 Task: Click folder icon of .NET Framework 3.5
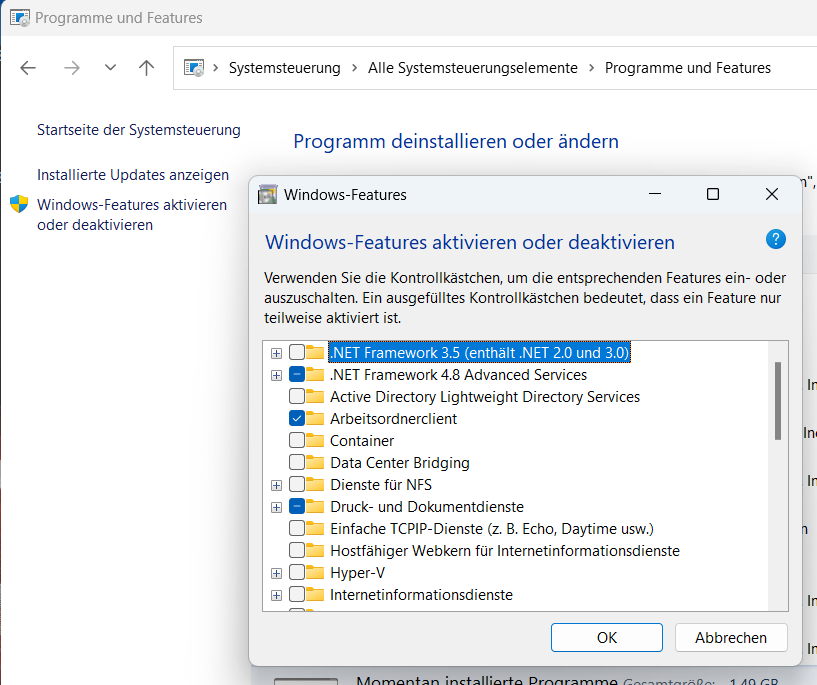coord(315,352)
